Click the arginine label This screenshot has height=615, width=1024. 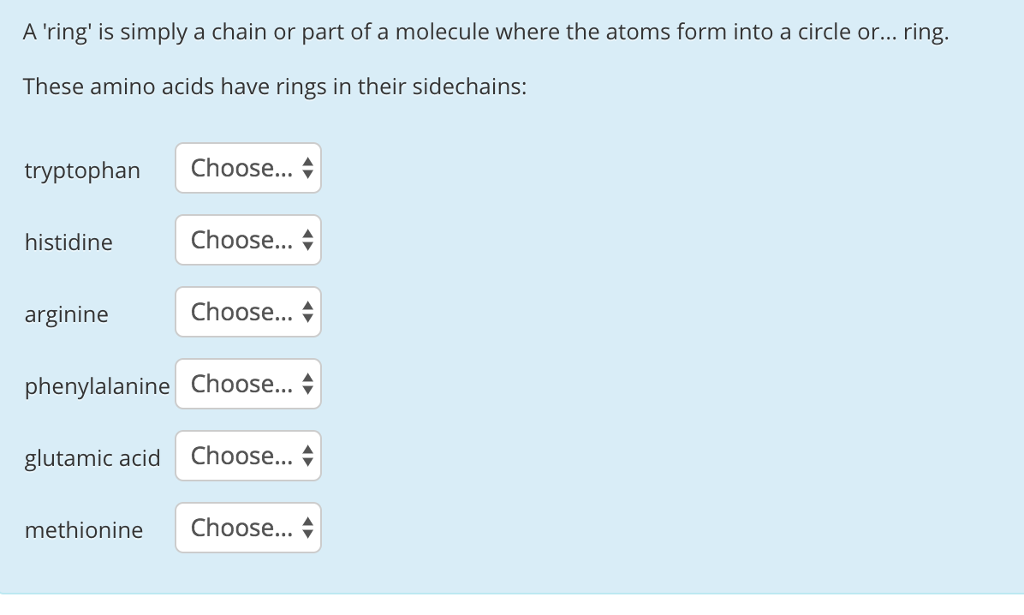66,315
